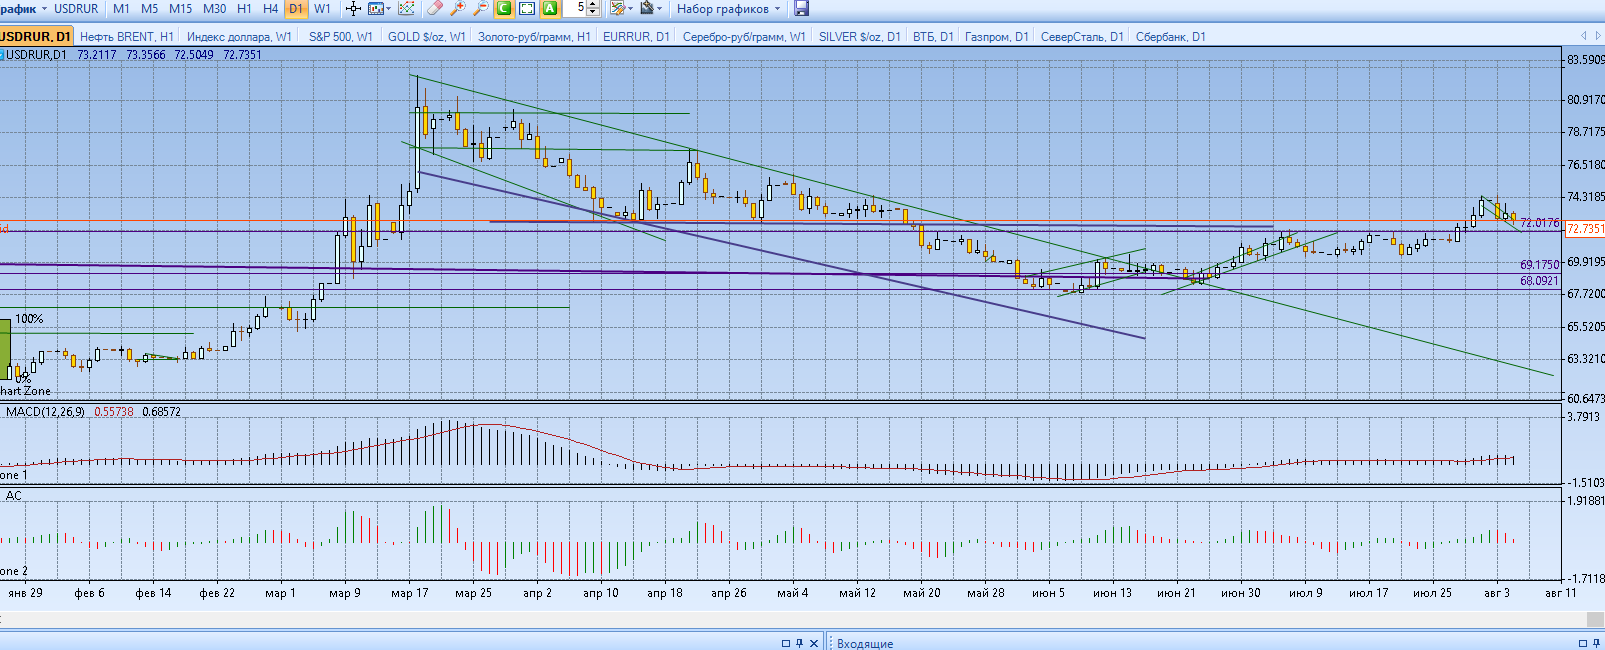Click the fullscreen frame icon
The image size is (1605, 650).
(527, 9)
